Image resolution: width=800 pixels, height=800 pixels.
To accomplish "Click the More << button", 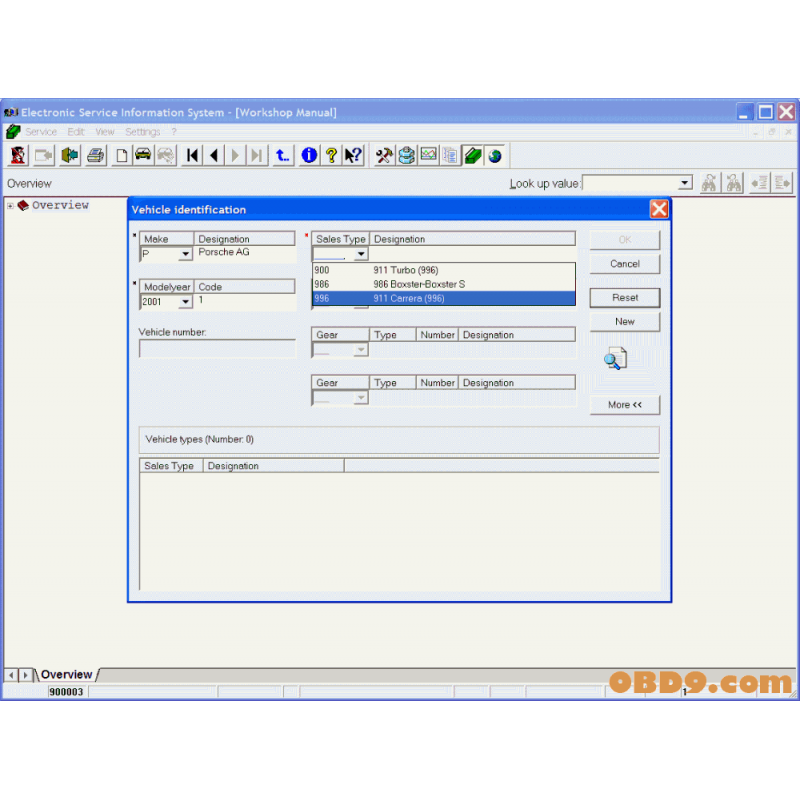I will [x=624, y=405].
